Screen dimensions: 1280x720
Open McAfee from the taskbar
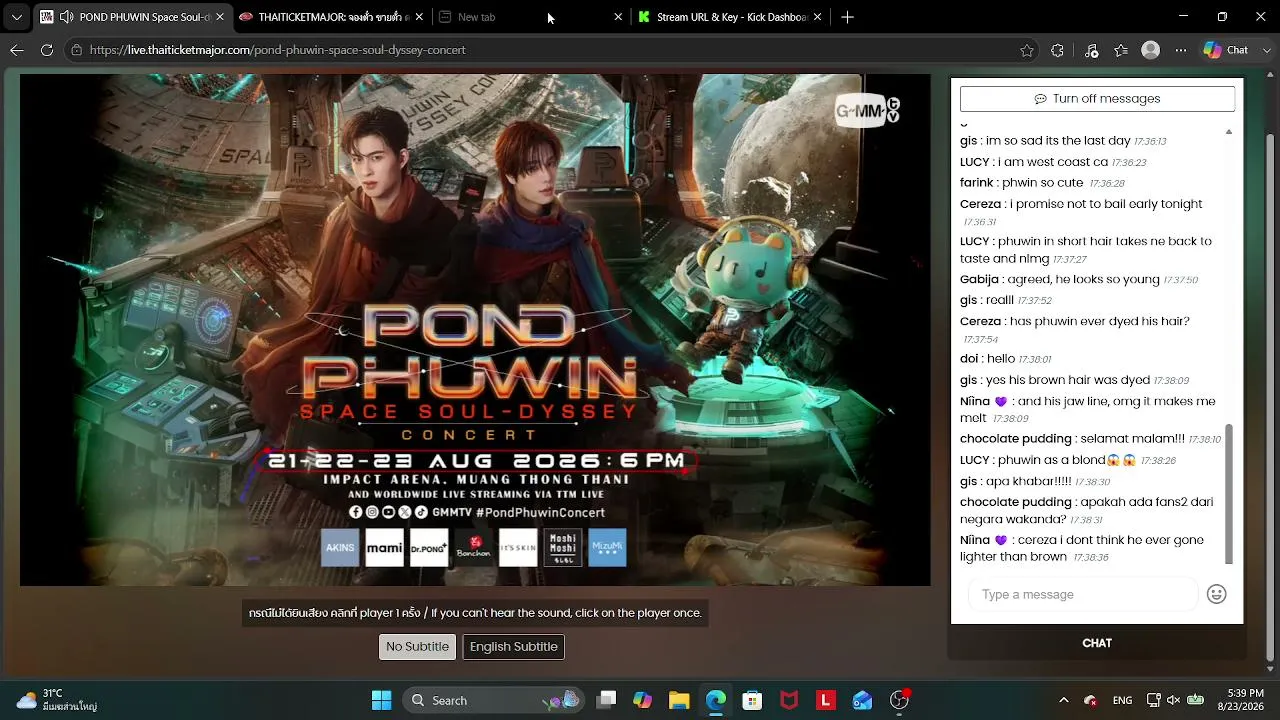(x=789, y=700)
